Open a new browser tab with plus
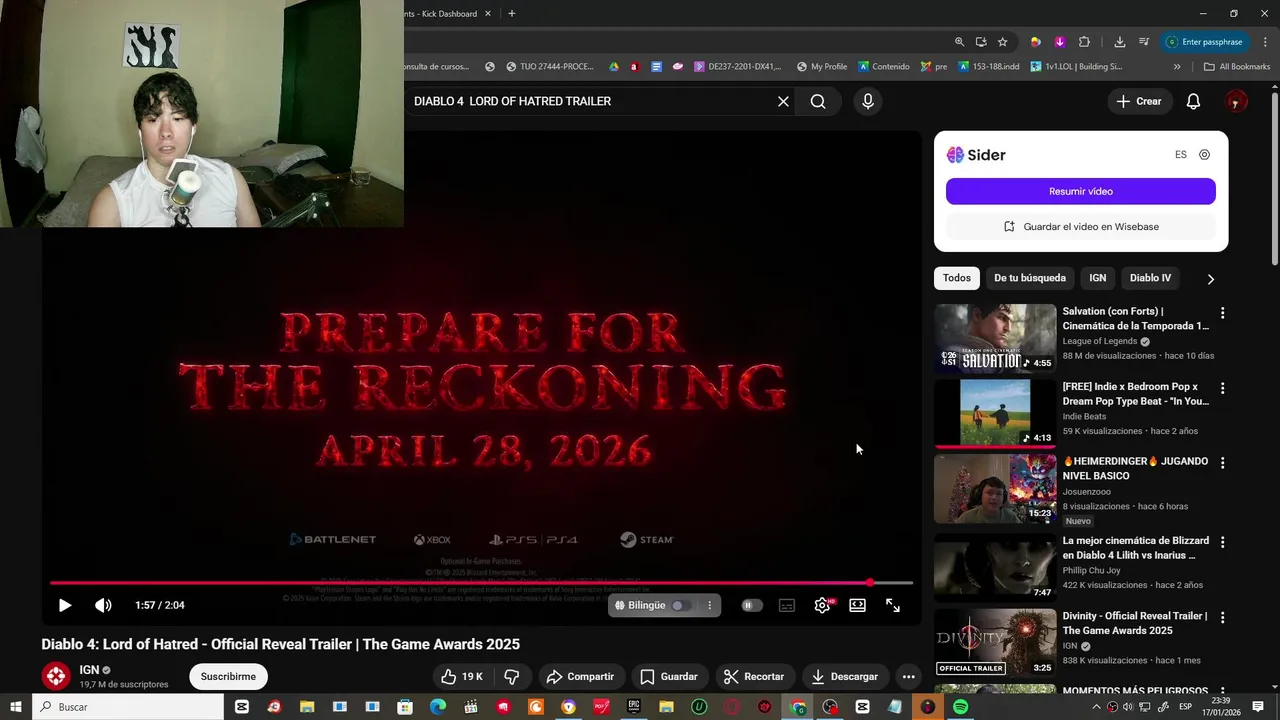The height and width of the screenshot is (720, 1280). (x=511, y=14)
